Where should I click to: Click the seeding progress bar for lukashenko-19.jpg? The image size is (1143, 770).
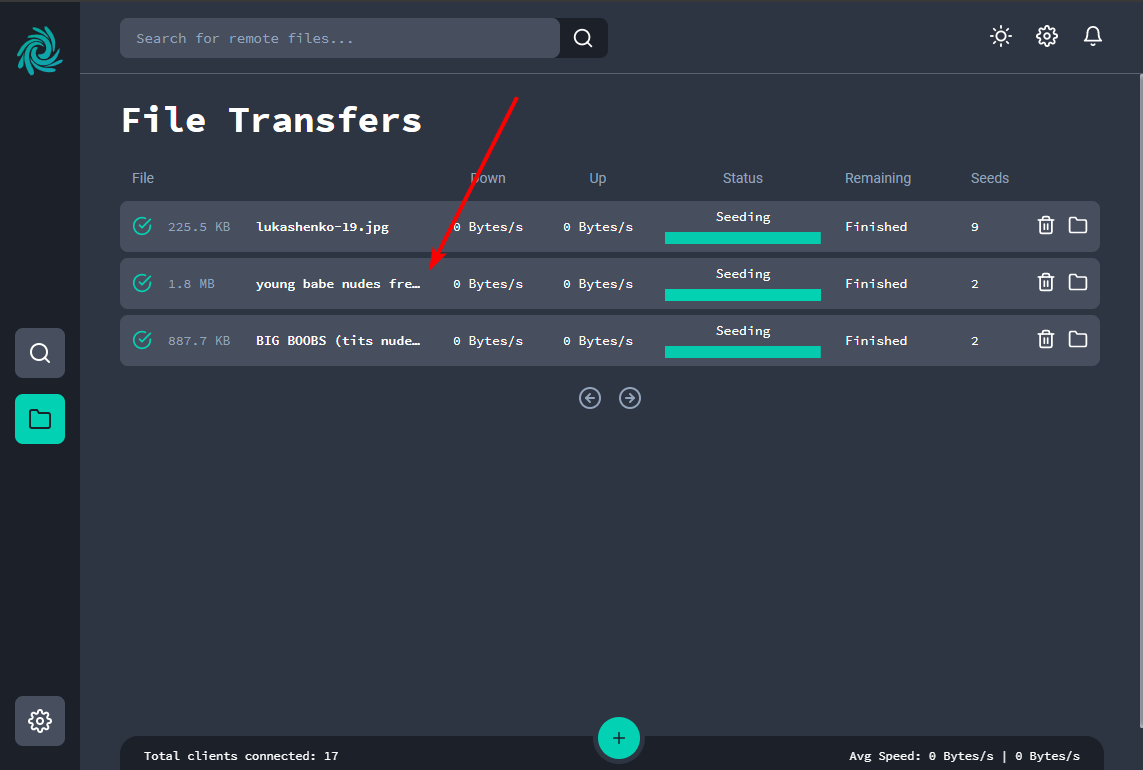coord(742,238)
